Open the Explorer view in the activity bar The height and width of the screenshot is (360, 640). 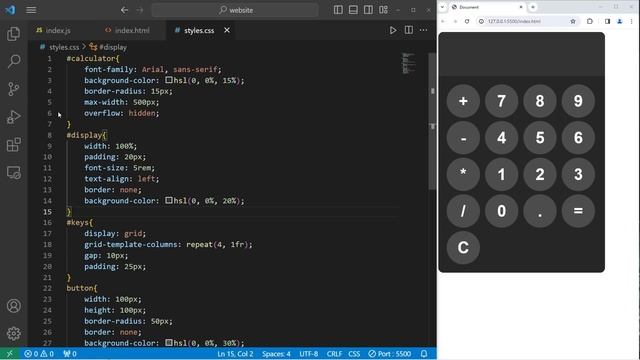pos(13,33)
